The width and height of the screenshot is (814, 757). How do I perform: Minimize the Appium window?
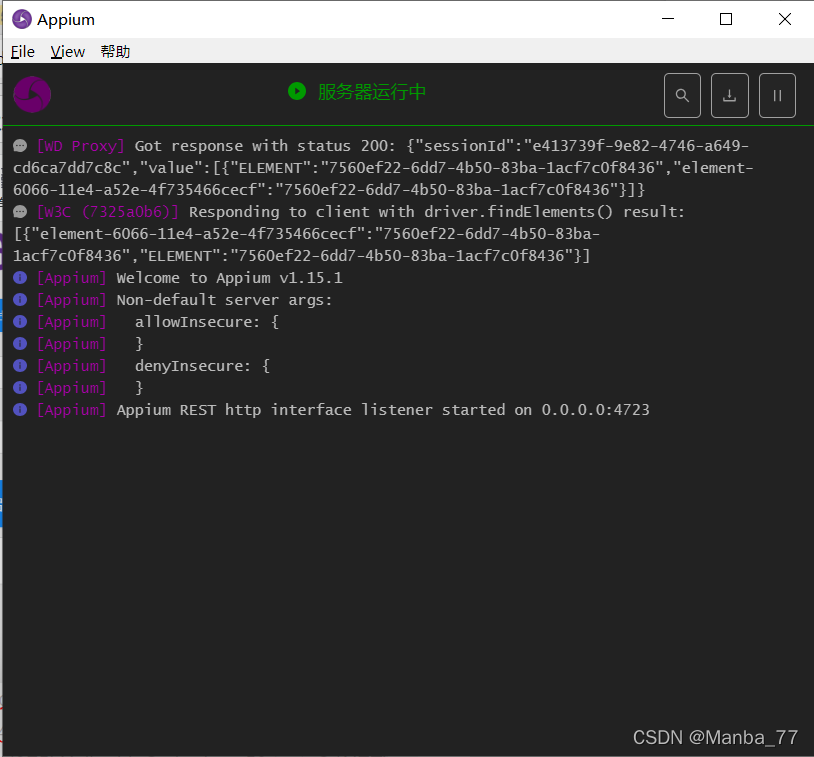[668, 19]
